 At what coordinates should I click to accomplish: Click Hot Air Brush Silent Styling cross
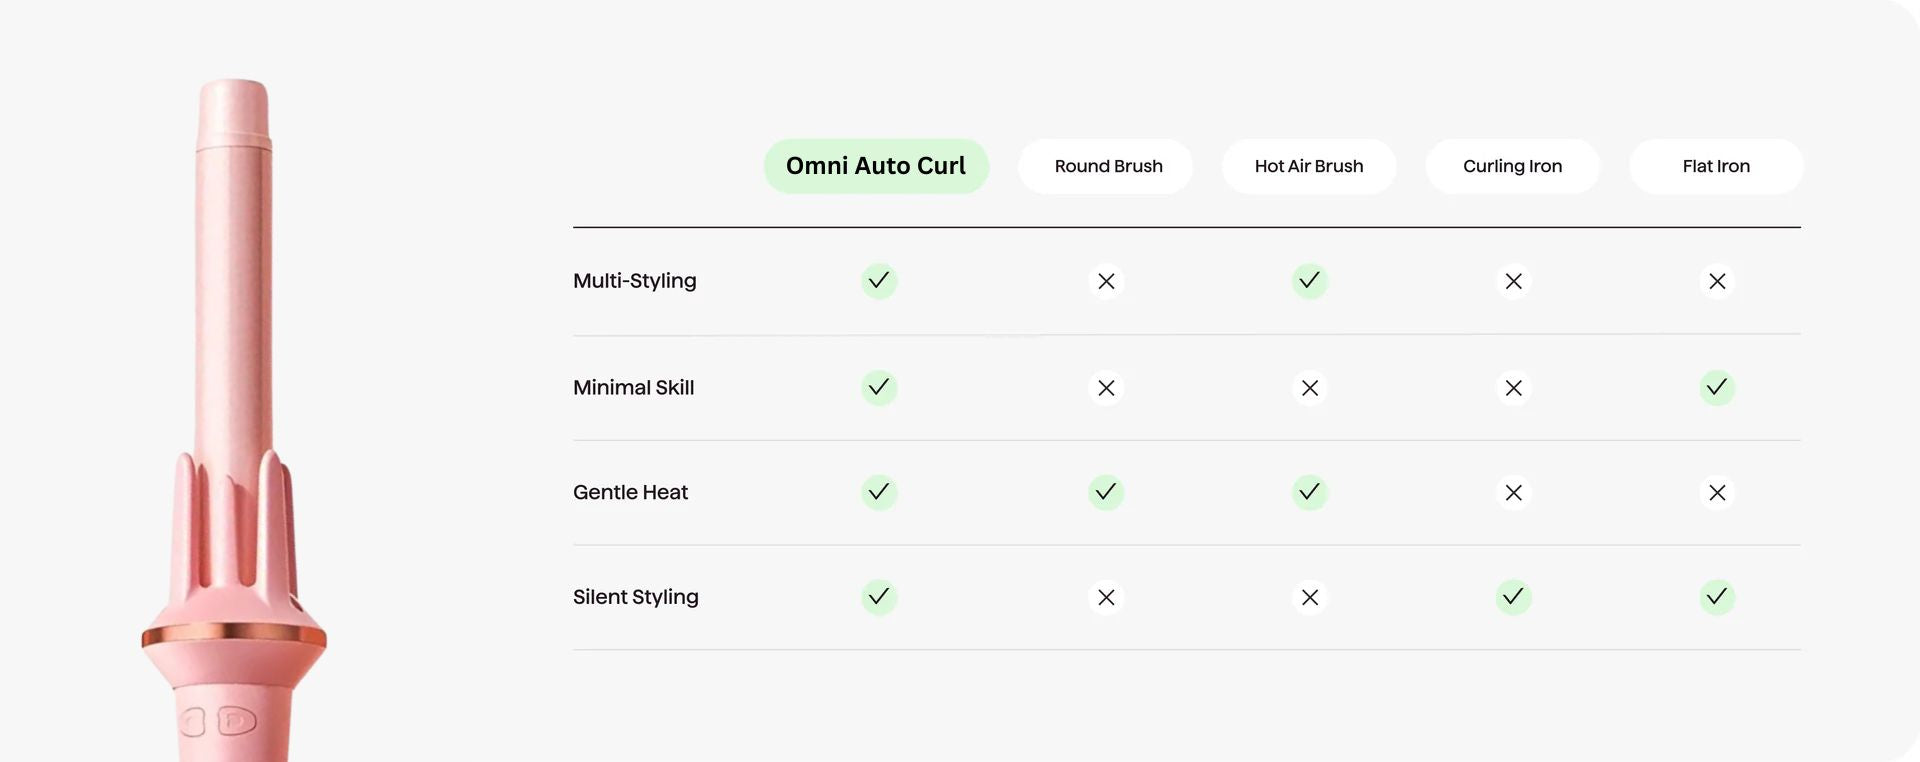(1310, 598)
